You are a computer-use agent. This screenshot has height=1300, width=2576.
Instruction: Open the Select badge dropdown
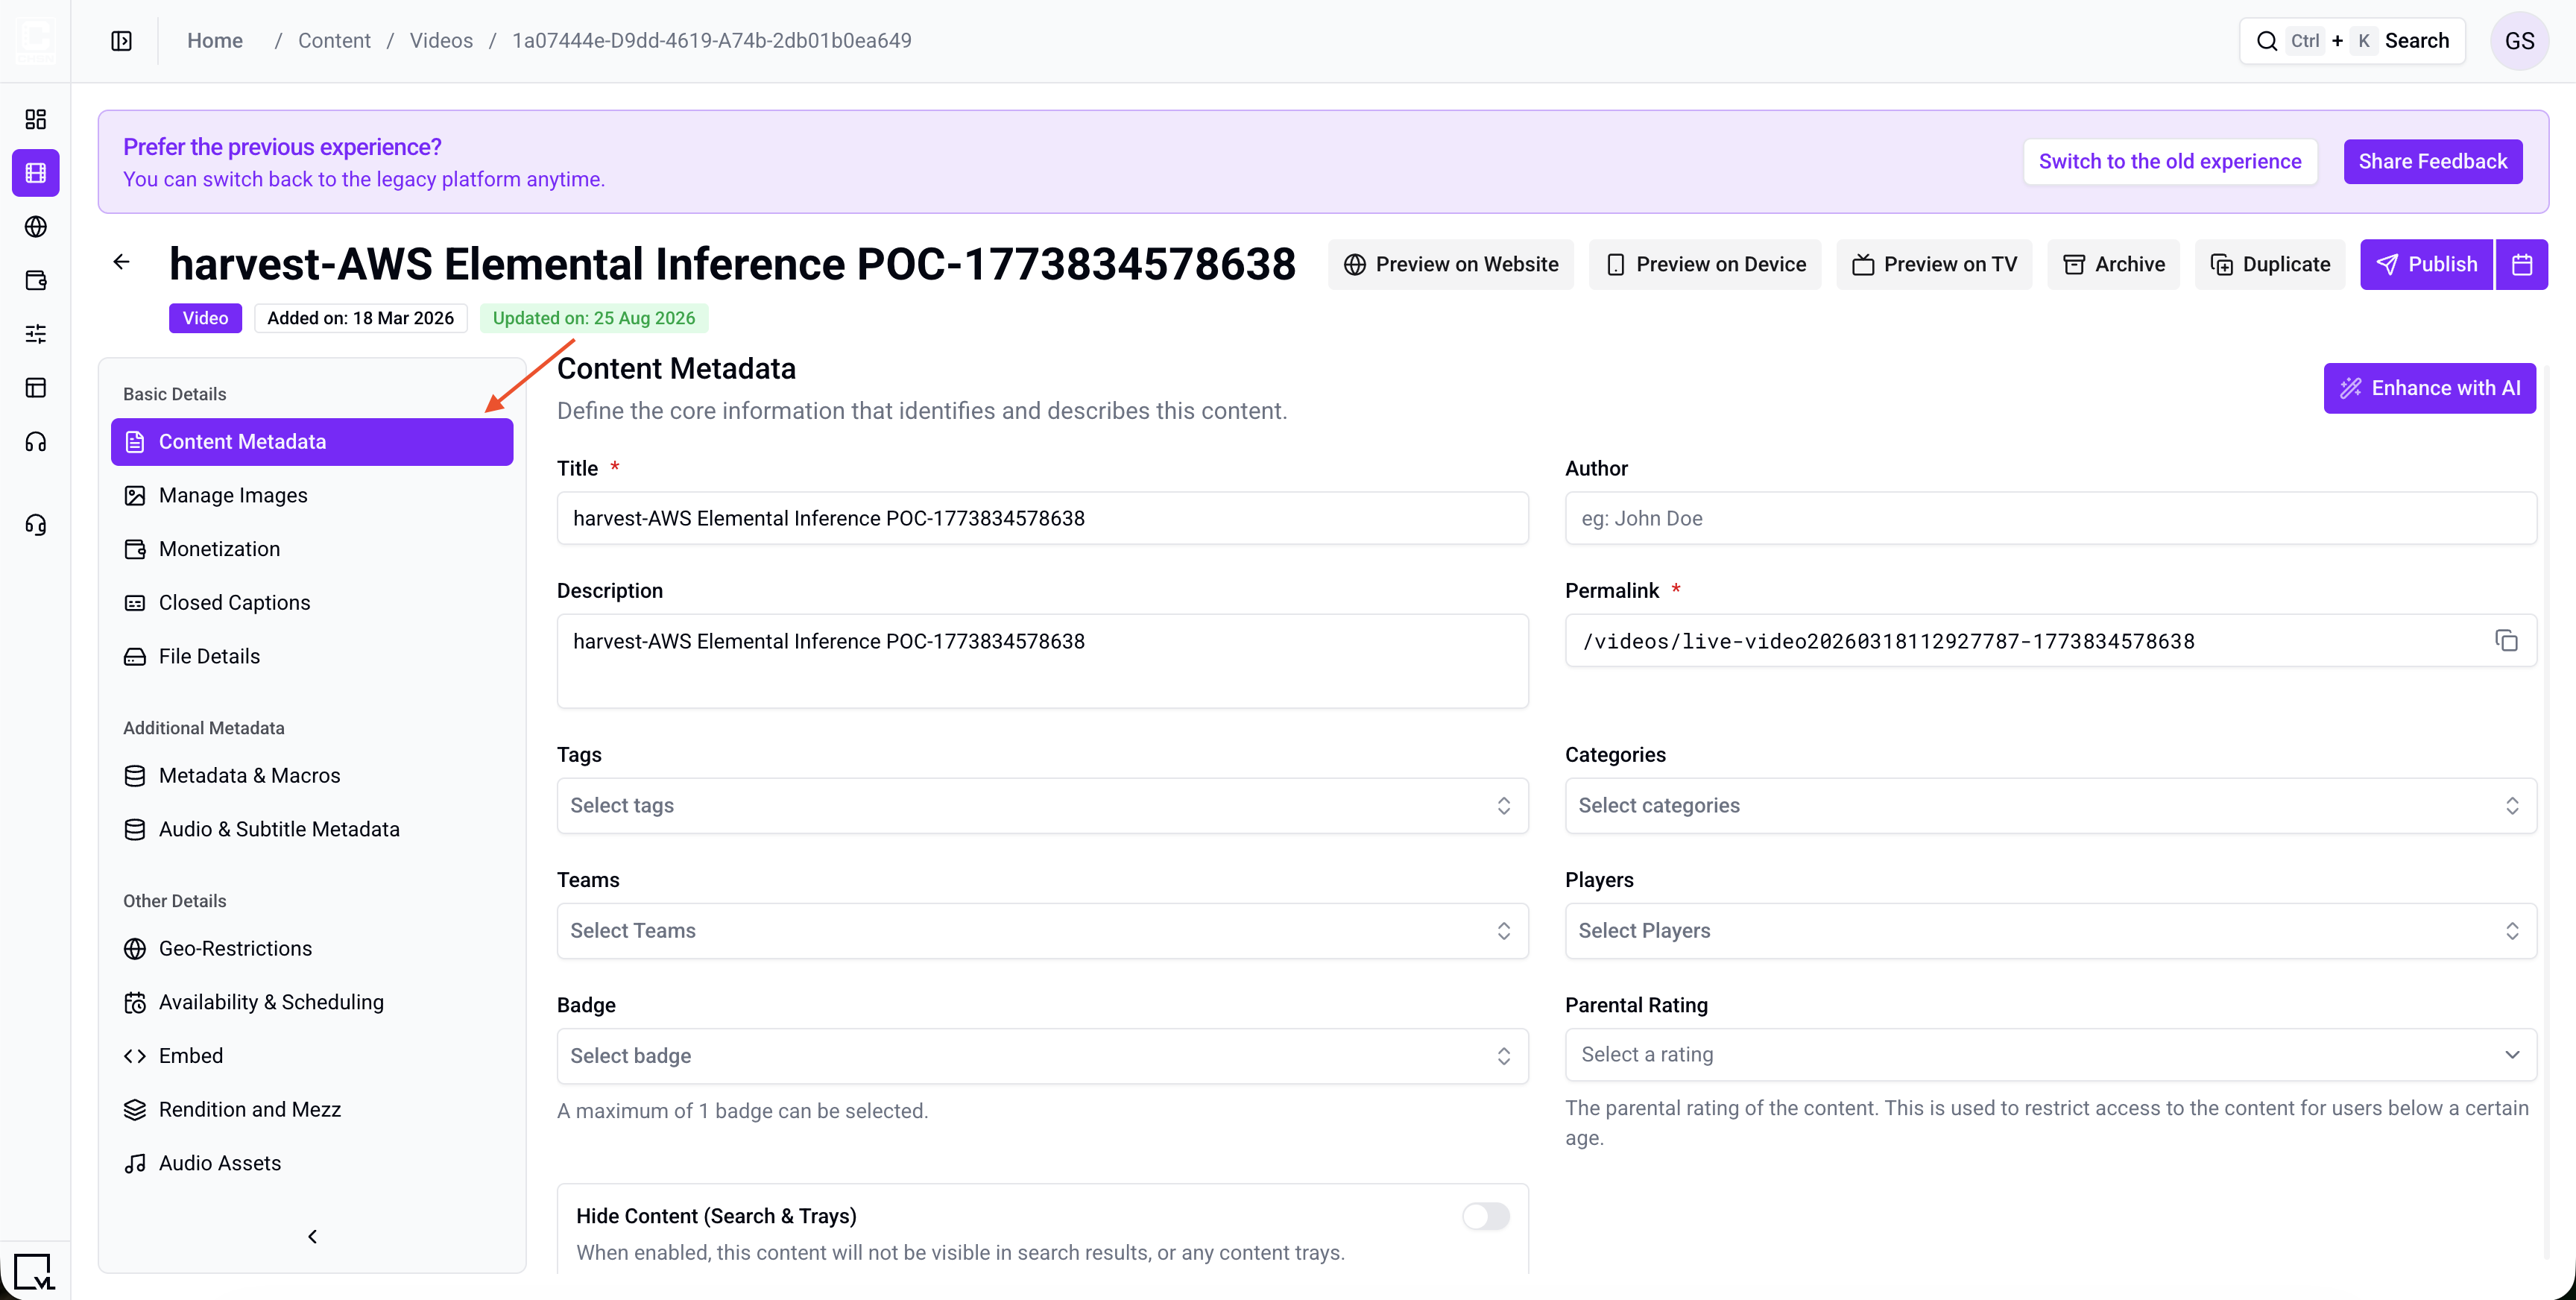(x=1042, y=1055)
